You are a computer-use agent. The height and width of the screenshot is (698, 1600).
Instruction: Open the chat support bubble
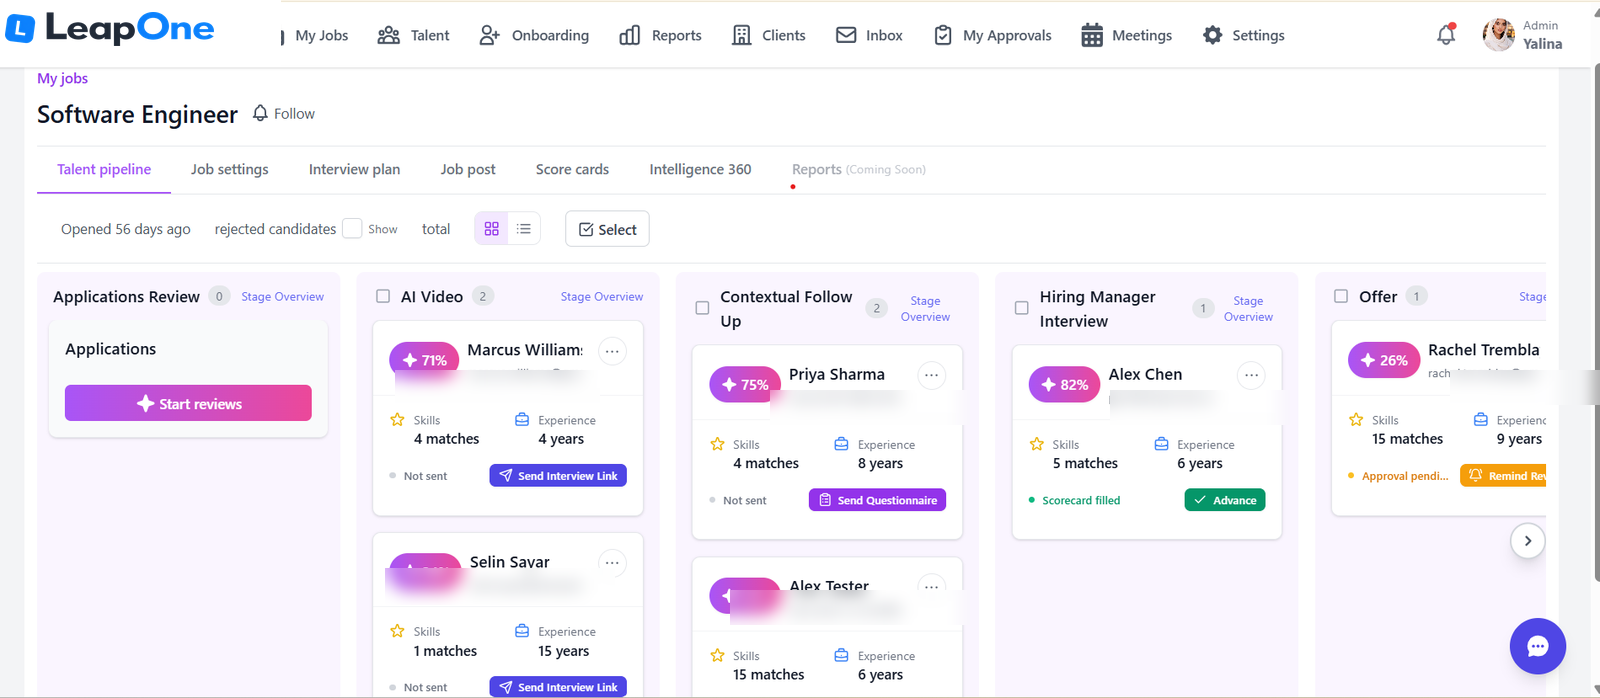pos(1537,646)
